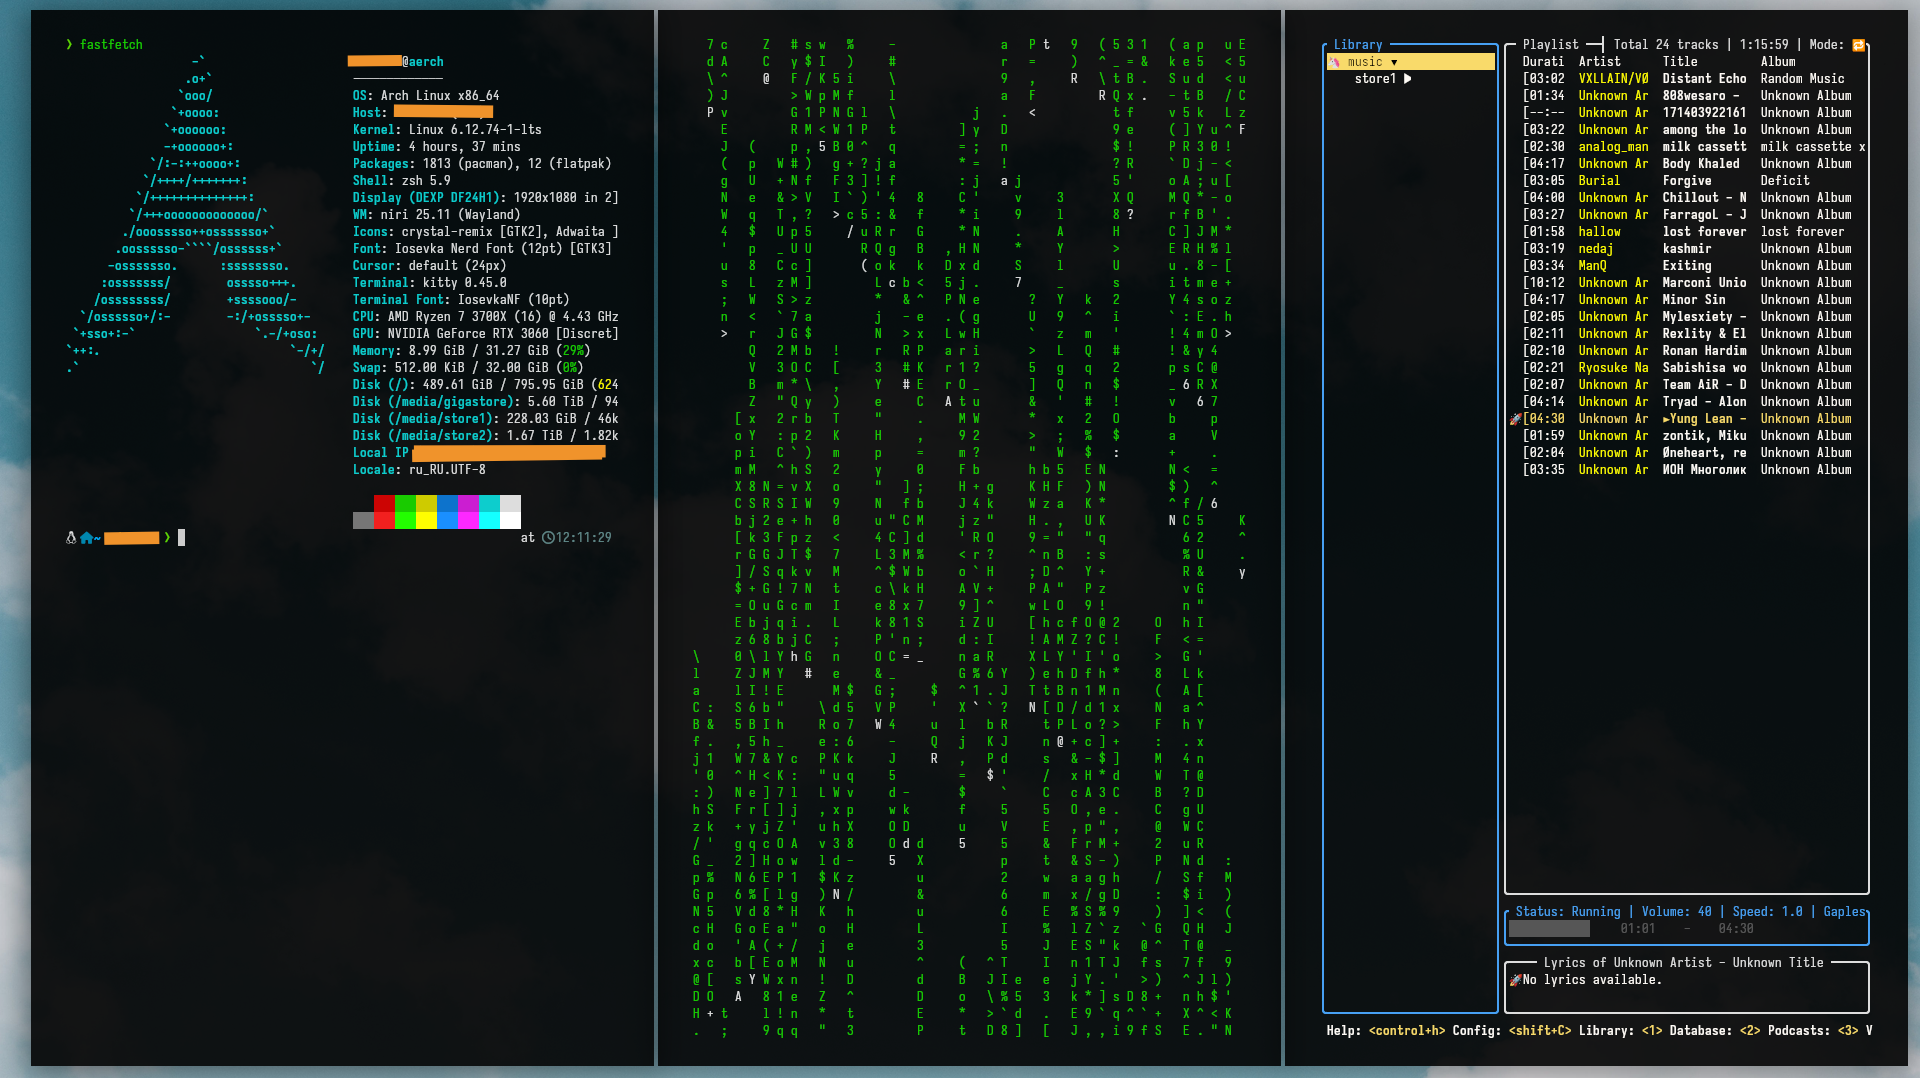Click the "Volume: 40" status text

[x=1676, y=912]
